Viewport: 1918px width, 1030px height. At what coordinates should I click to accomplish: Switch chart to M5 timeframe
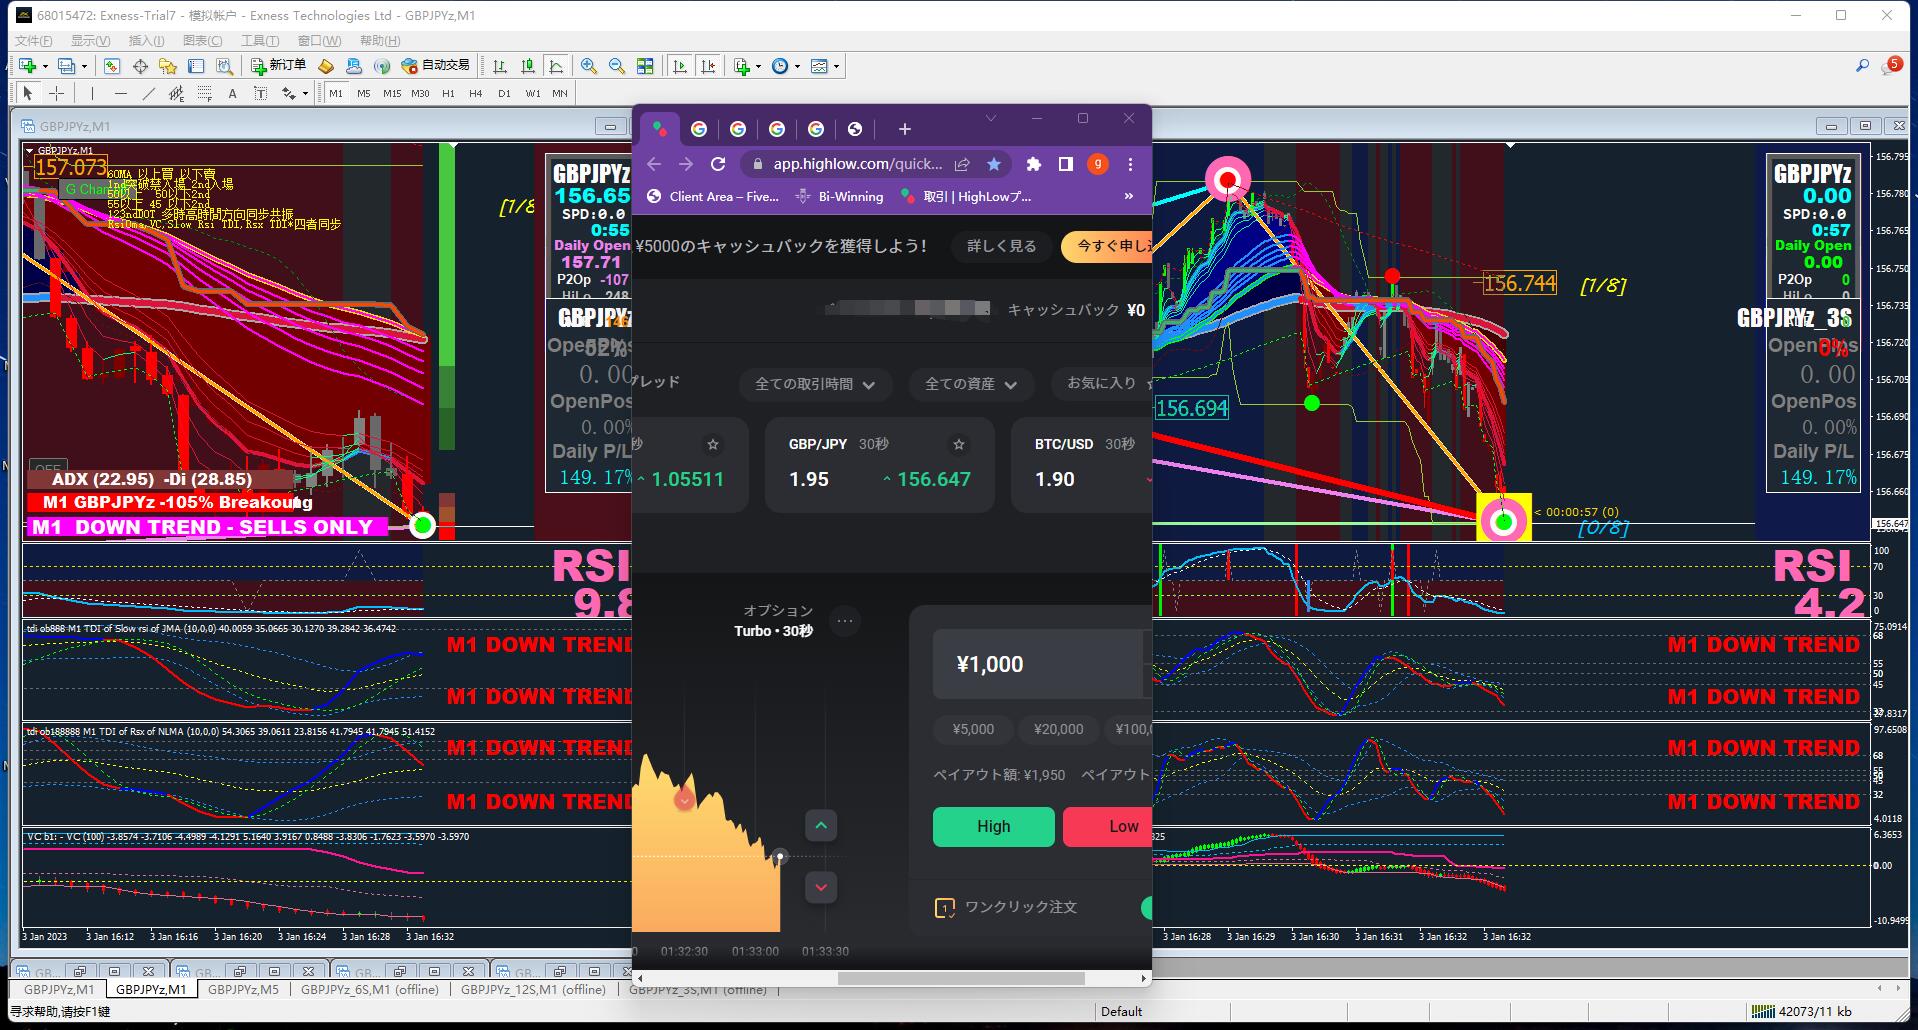[364, 93]
